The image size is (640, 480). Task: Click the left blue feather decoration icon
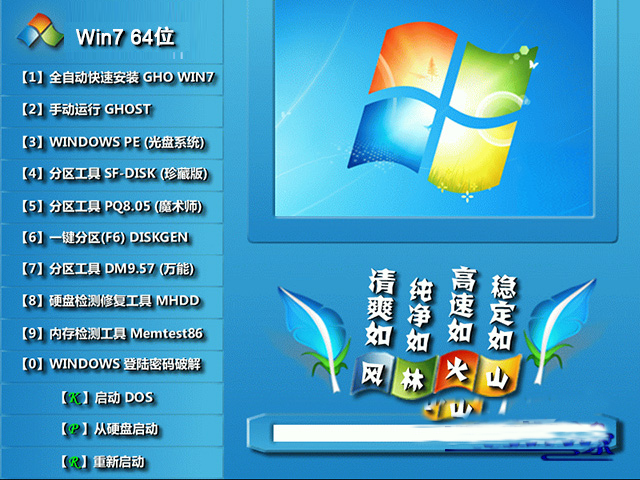[316, 337]
